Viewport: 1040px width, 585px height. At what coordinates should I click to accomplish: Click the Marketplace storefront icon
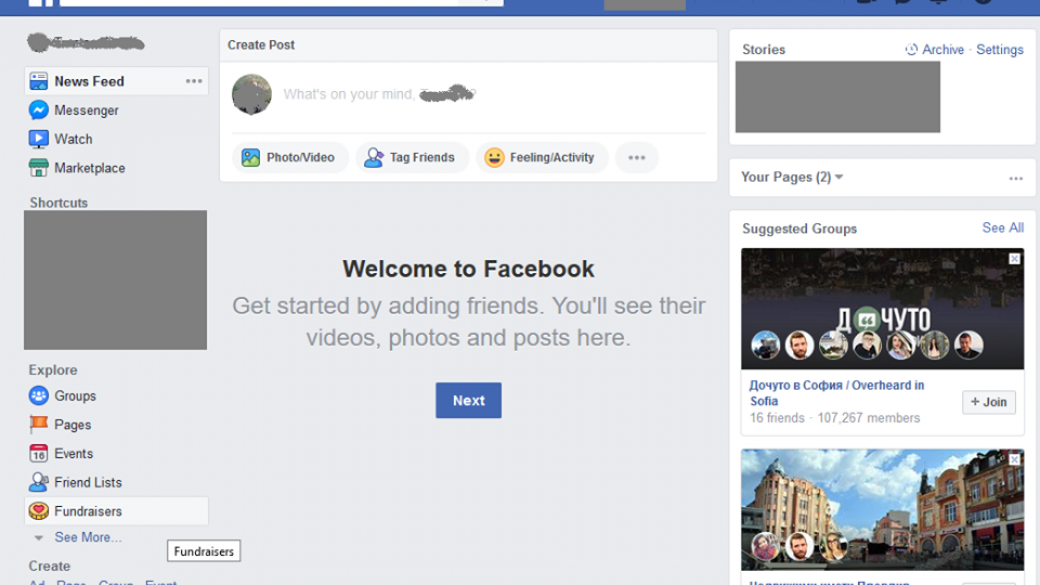click(x=38, y=168)
